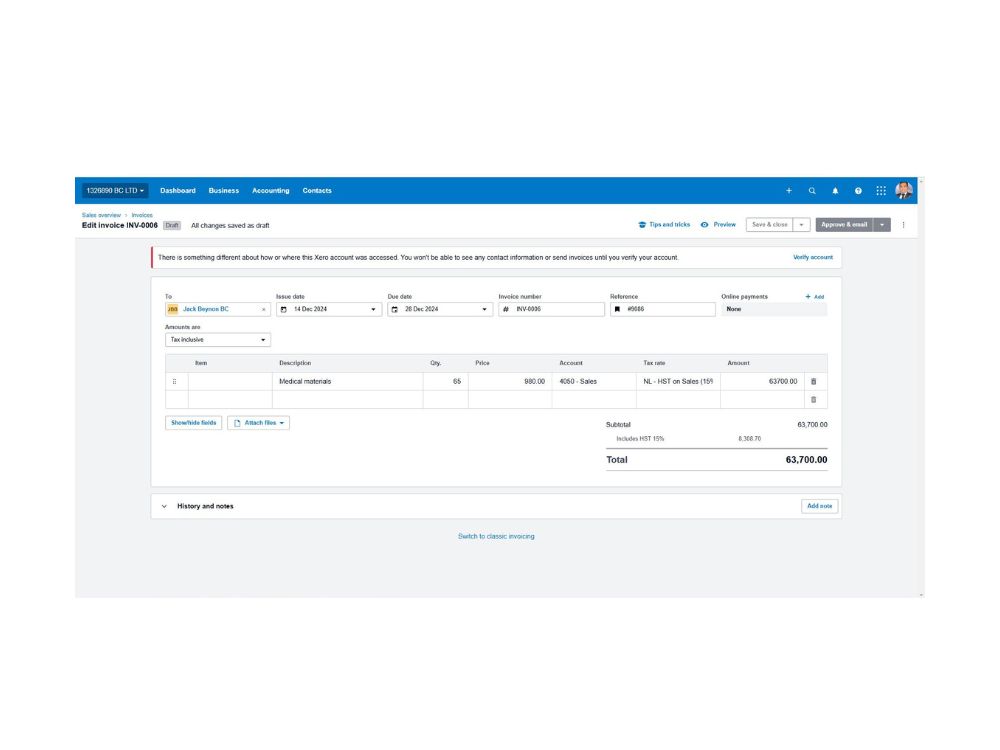Click the Item cell of first row

coord(230,381)
